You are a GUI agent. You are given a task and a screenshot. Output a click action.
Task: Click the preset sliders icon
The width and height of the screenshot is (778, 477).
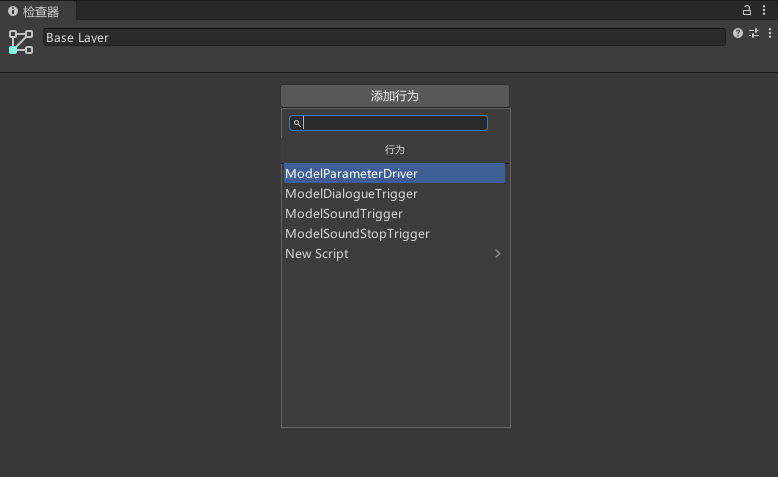[x=754, y=33]
